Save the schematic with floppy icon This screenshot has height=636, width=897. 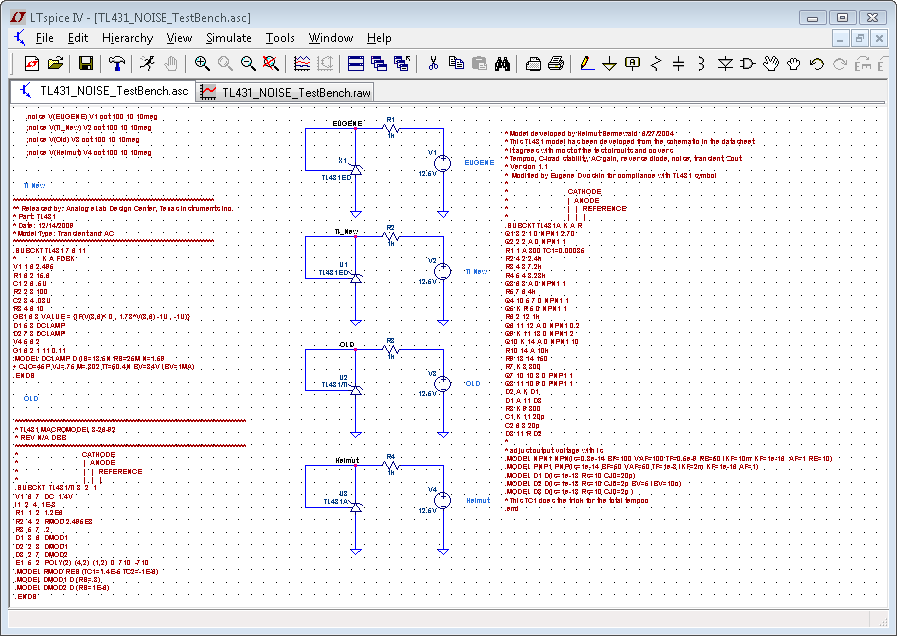click(86, 63)
